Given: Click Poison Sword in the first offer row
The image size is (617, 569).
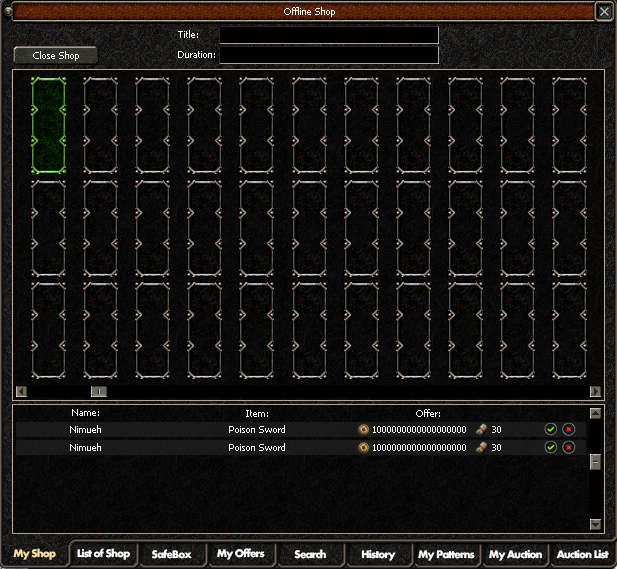Looking at the screenshot, I should pyautogui.click(x=257, y=429).
